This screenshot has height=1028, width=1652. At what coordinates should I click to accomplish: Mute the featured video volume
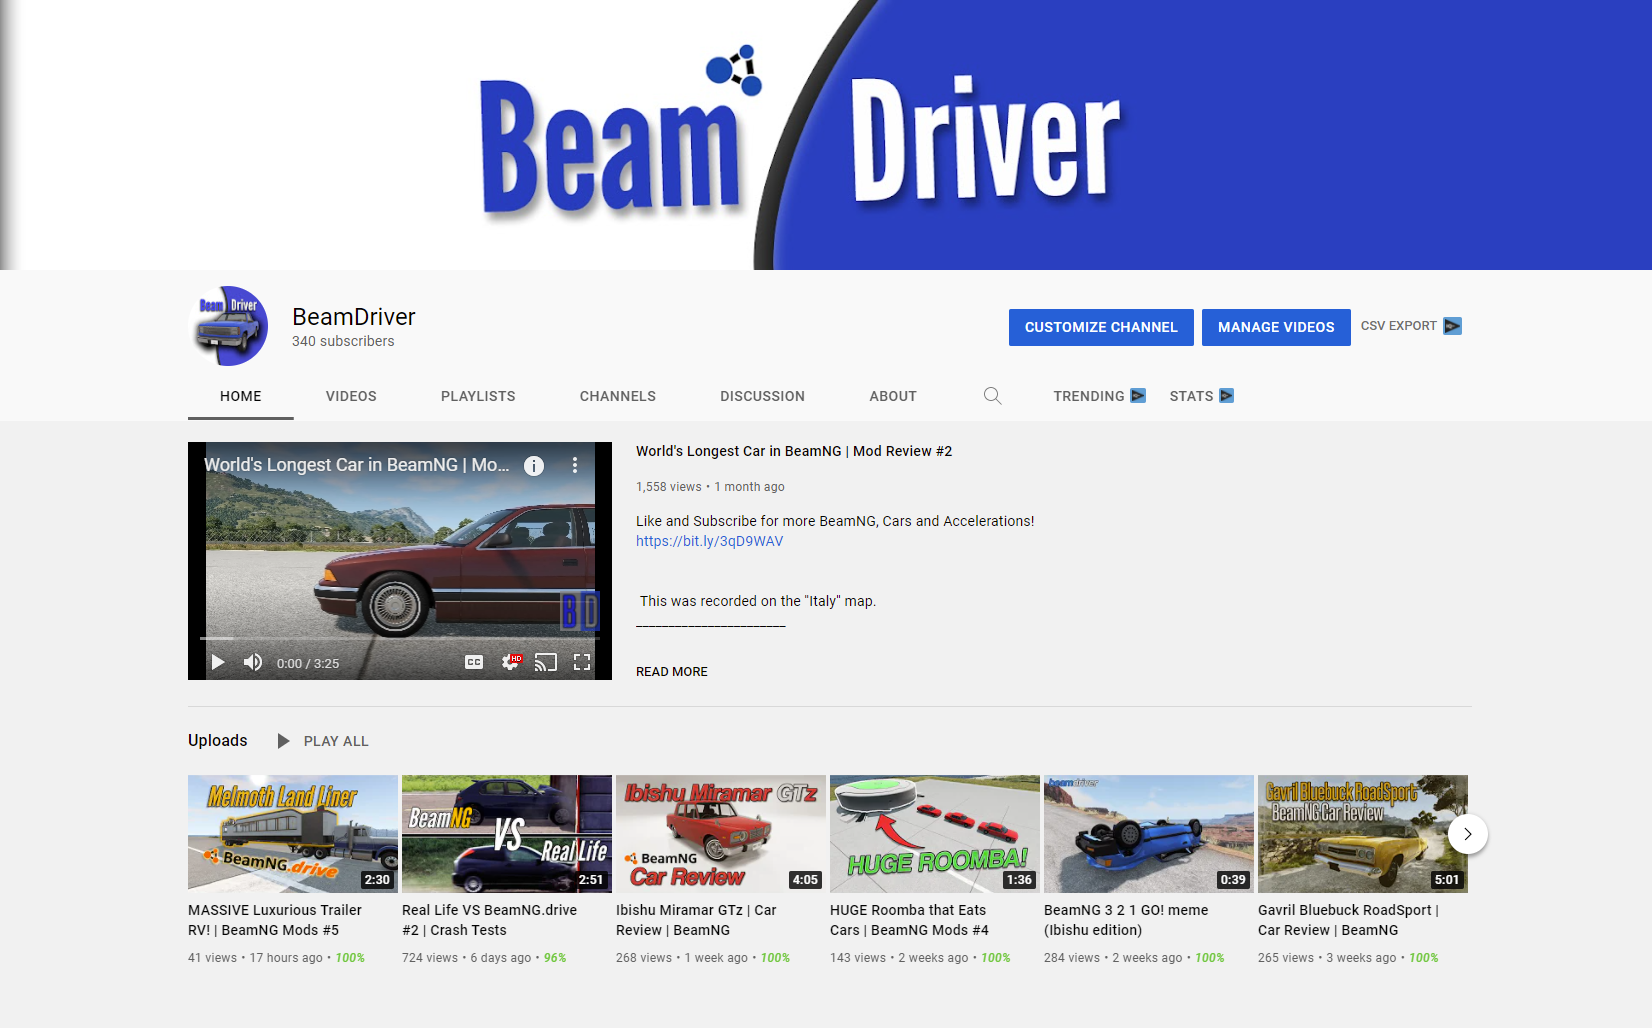click(x=253, y=662)
